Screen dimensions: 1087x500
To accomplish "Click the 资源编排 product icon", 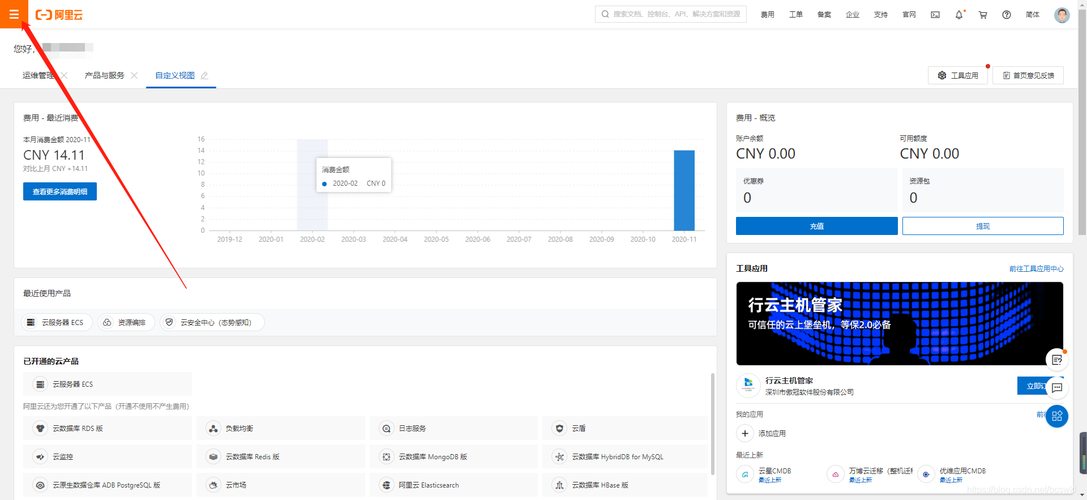I will pos(107,322).
